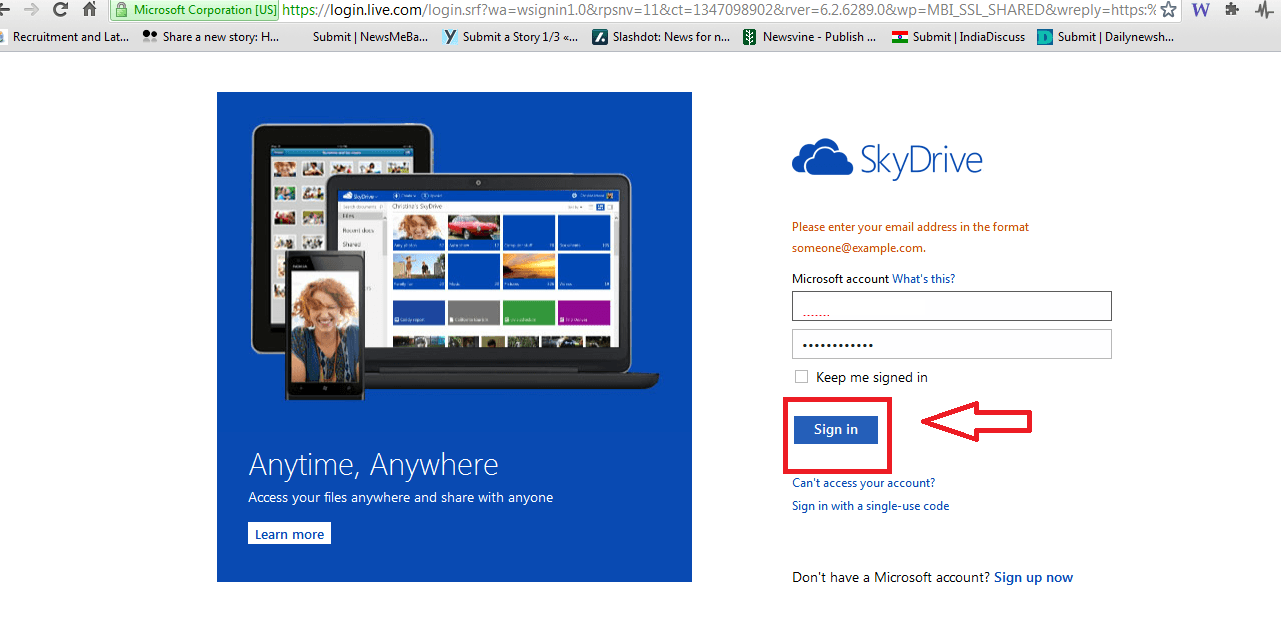The image size is (1281, 617).
Task: Open Recruitment and Lat... bookmark
Action: pos(66,37)
